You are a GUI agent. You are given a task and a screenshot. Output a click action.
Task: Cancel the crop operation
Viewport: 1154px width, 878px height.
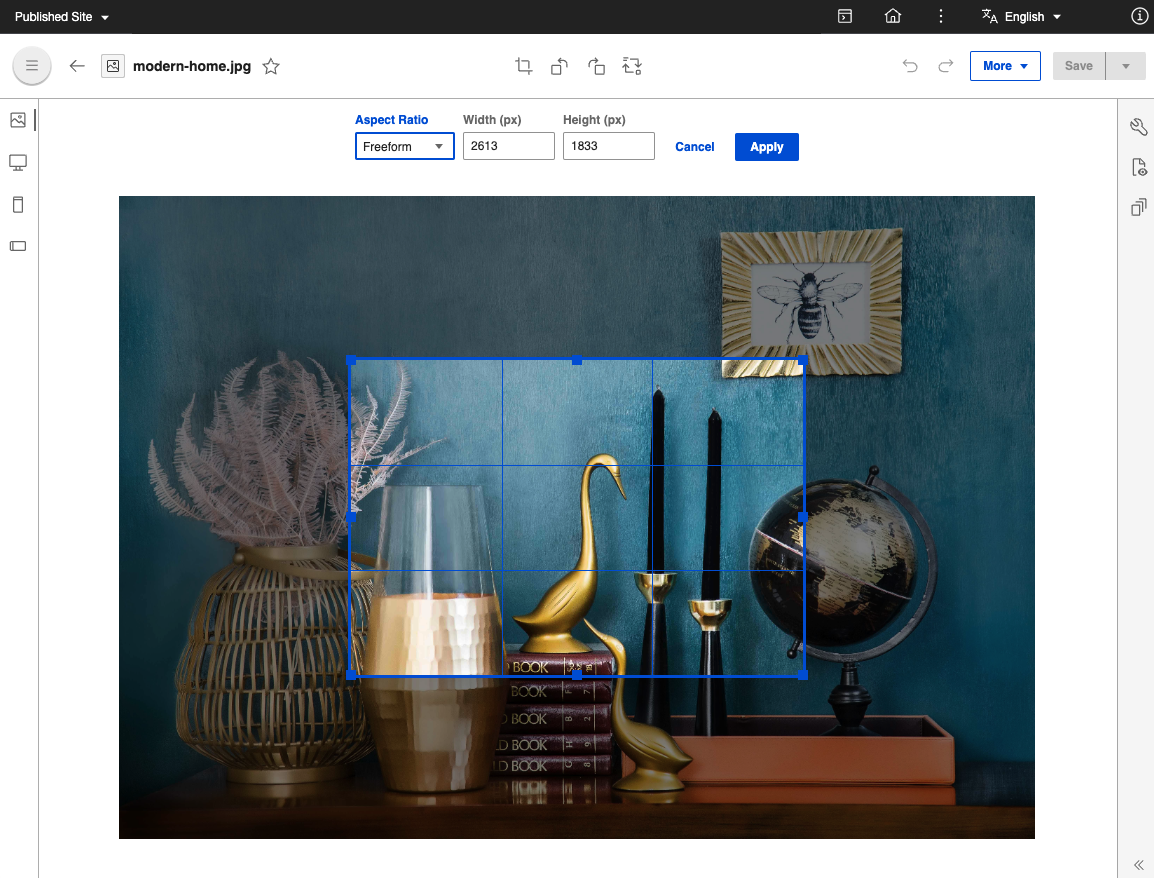694,146
